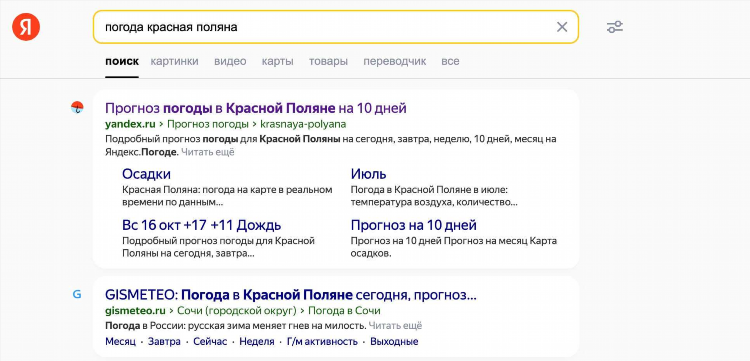Open the Завтра Gismeteo quick link
The height and width of the screenshot is (361, 750).
(164, 342)
